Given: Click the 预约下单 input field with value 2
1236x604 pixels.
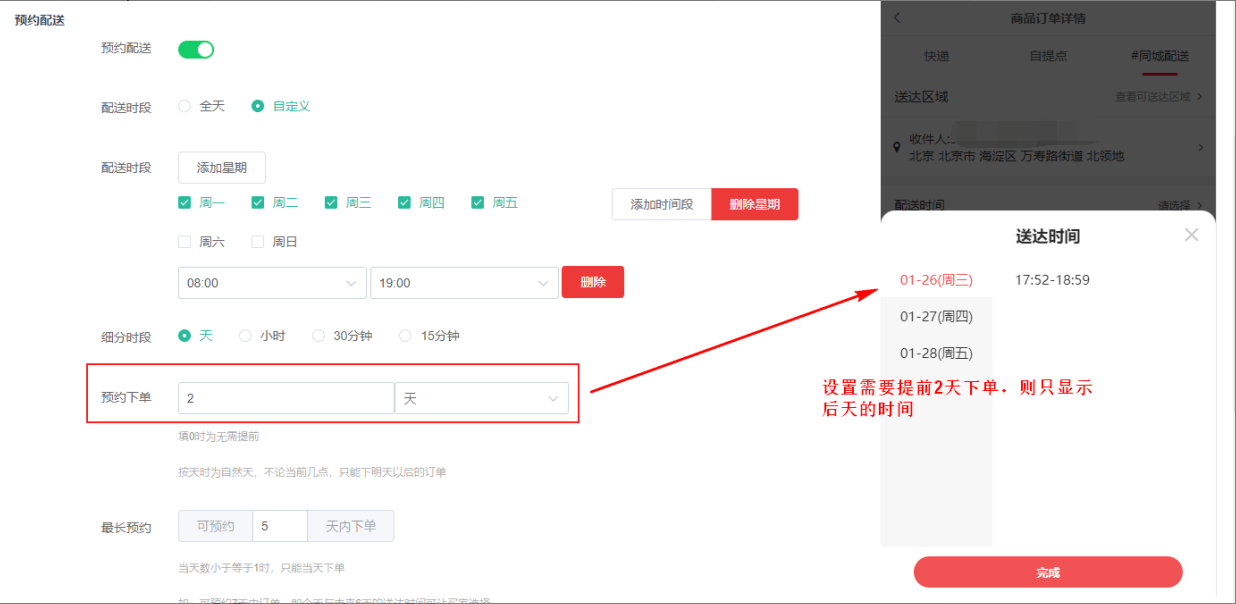Looking at the screenshot, I should (x=286, y=399).
